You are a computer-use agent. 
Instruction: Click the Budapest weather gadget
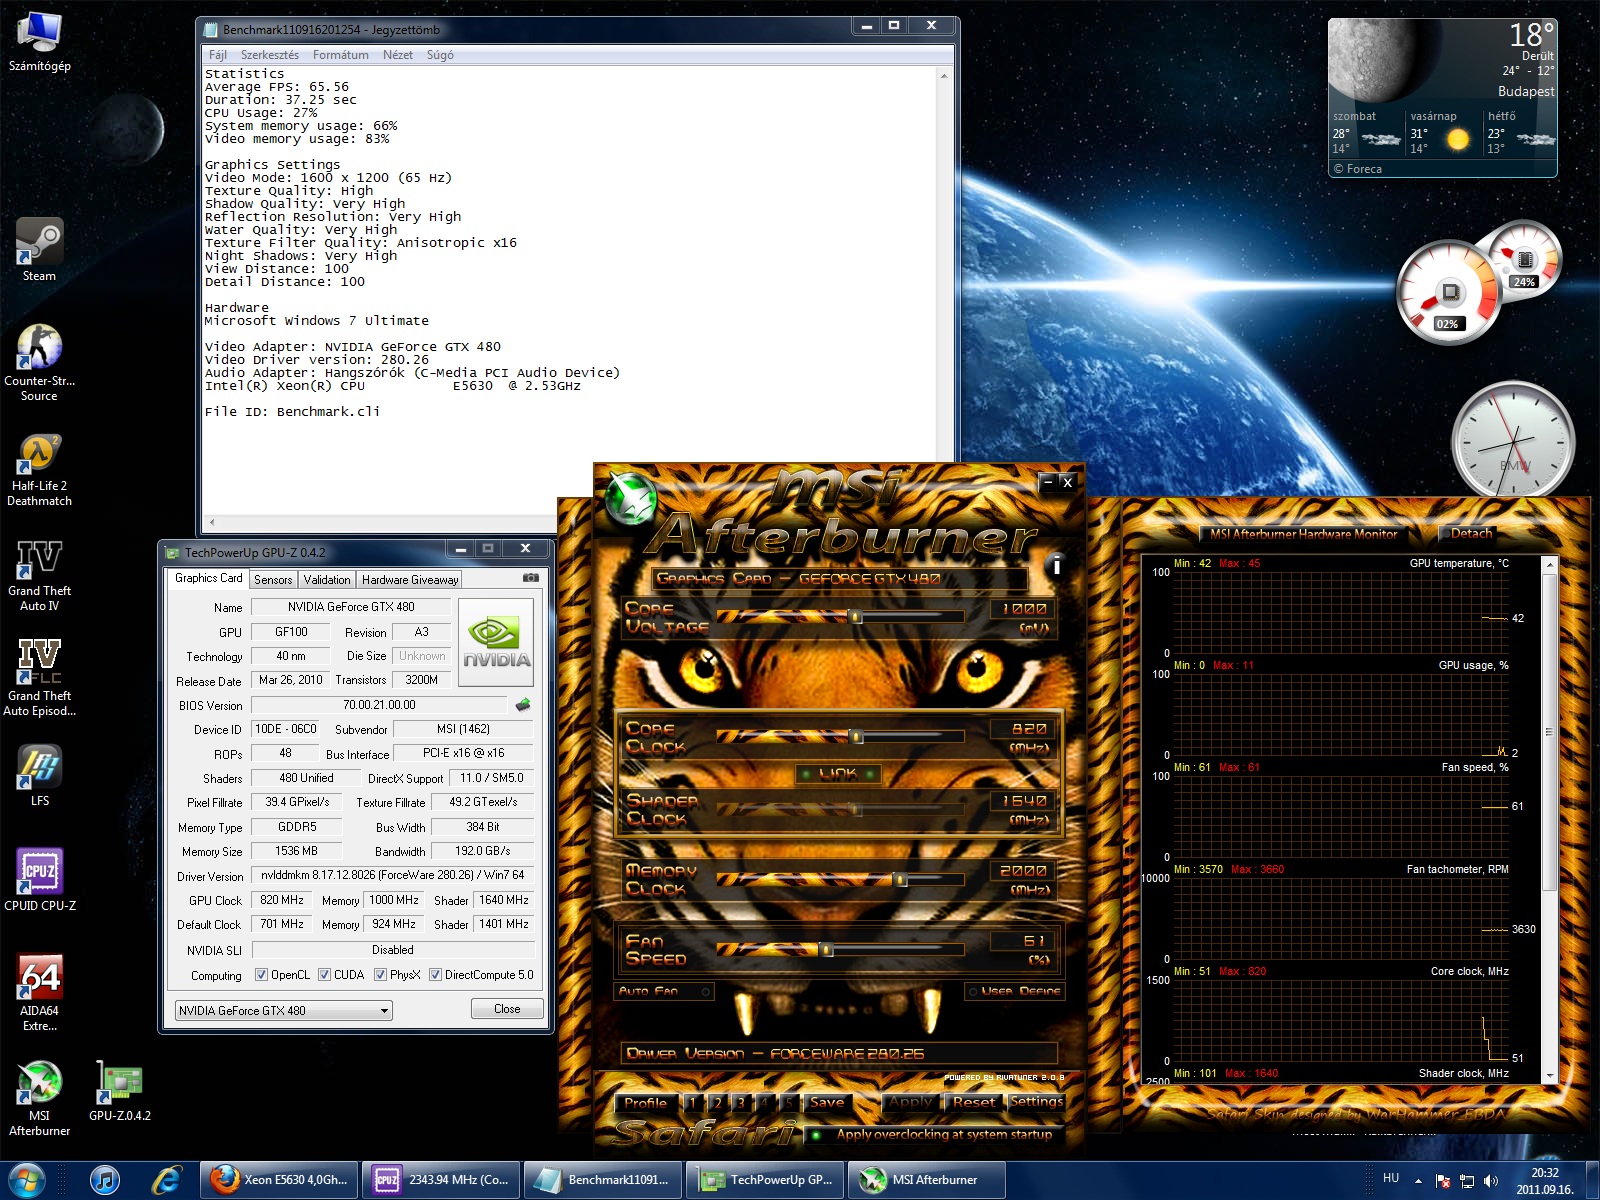tap(1443, 98)
